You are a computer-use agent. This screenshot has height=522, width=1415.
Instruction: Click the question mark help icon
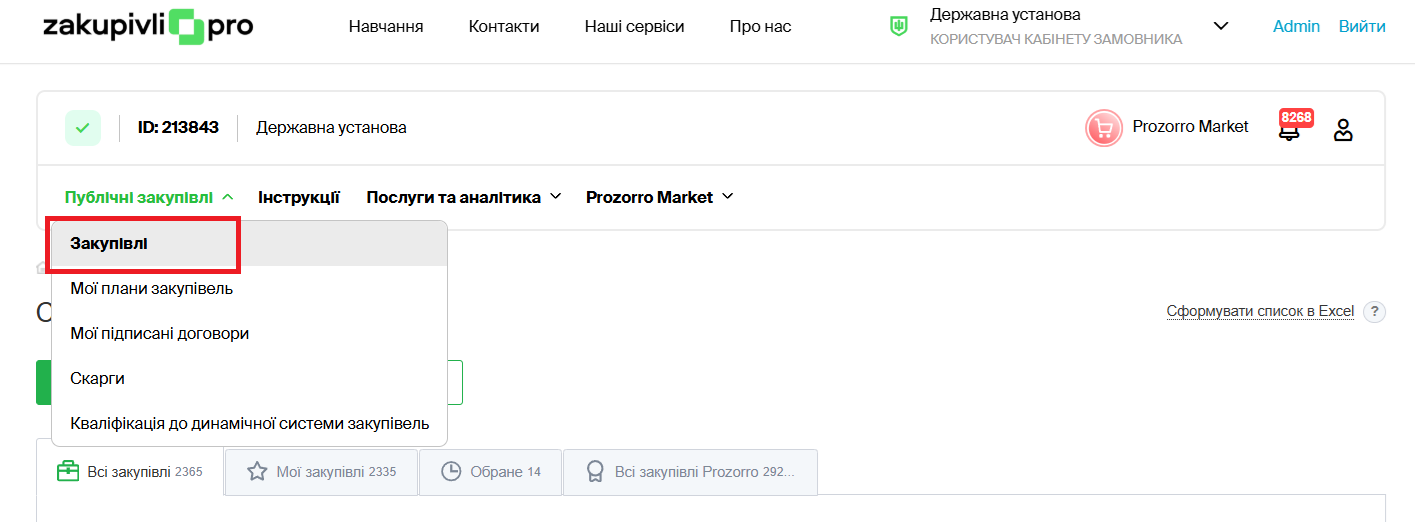click(x=1375, y=312)
